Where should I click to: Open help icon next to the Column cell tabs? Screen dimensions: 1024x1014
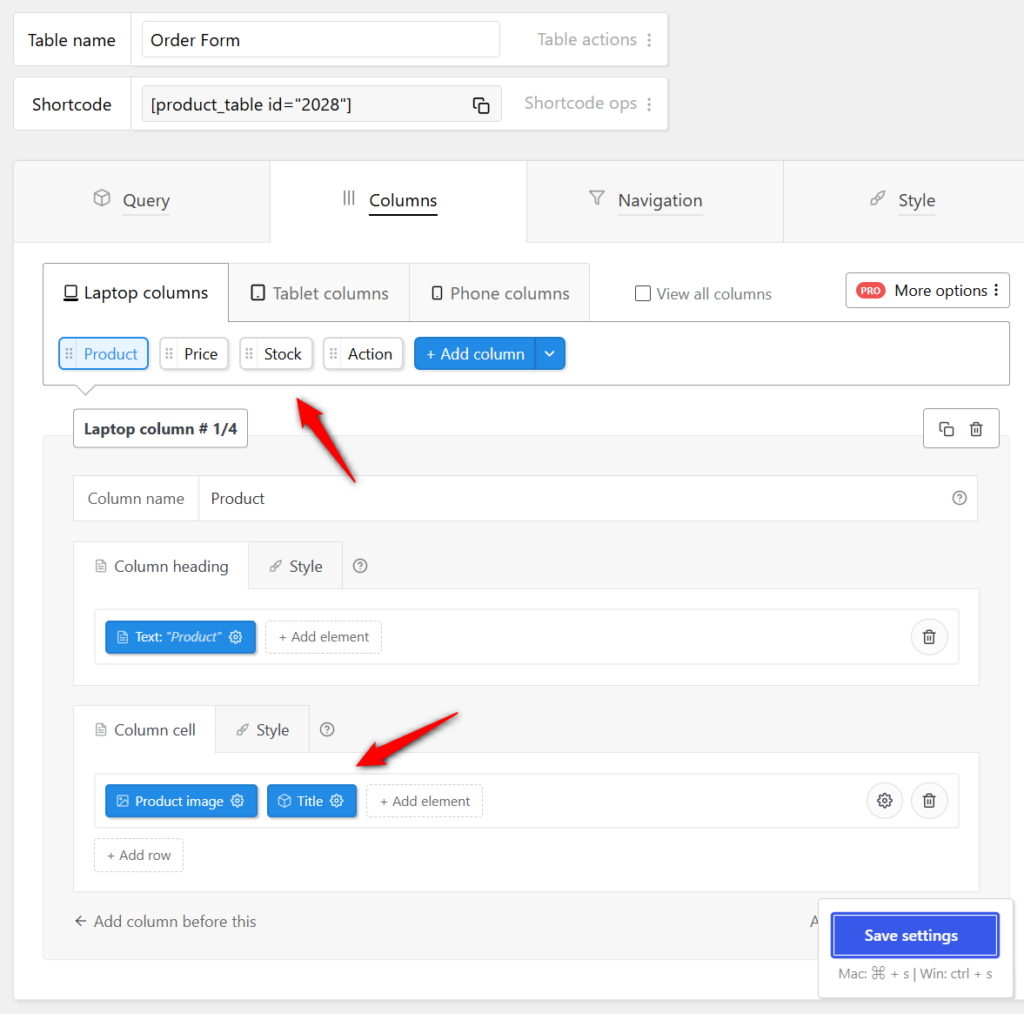click(327, 730)
